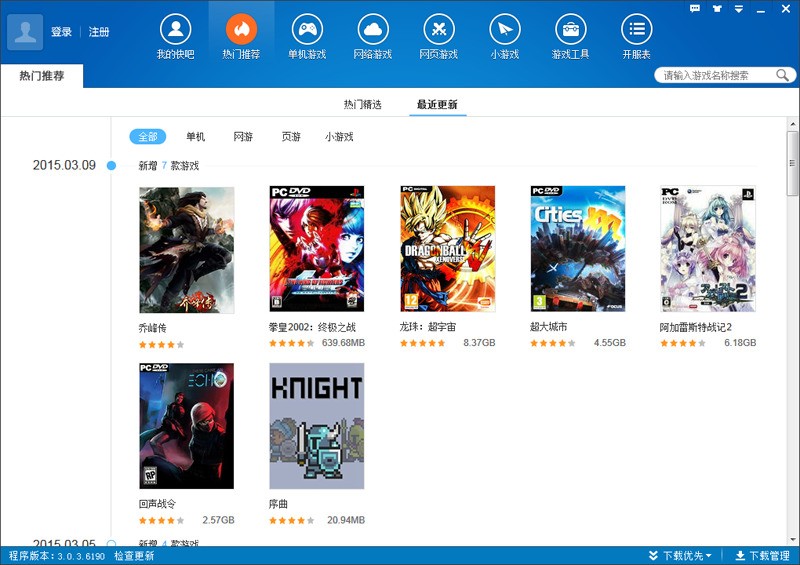
Task: Click the 注册 register link
Action: pos(99,32)
